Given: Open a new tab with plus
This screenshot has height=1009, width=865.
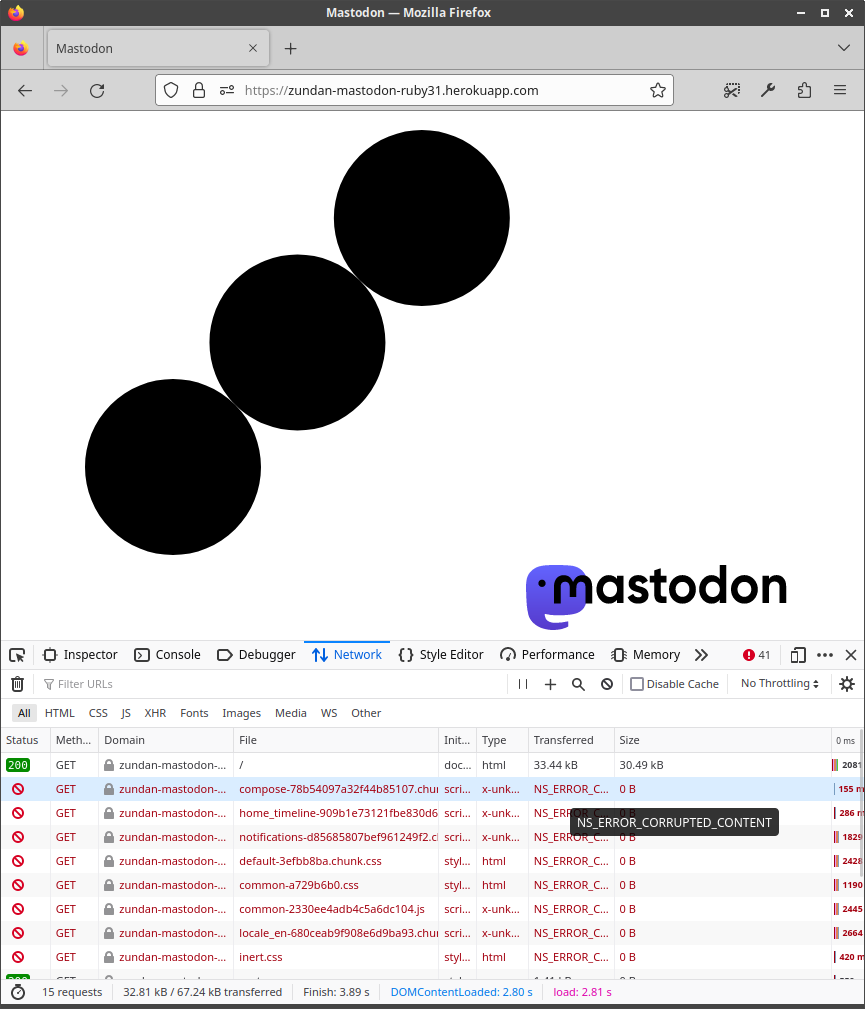Looking at the screenshot, I should tap(291, 49).
